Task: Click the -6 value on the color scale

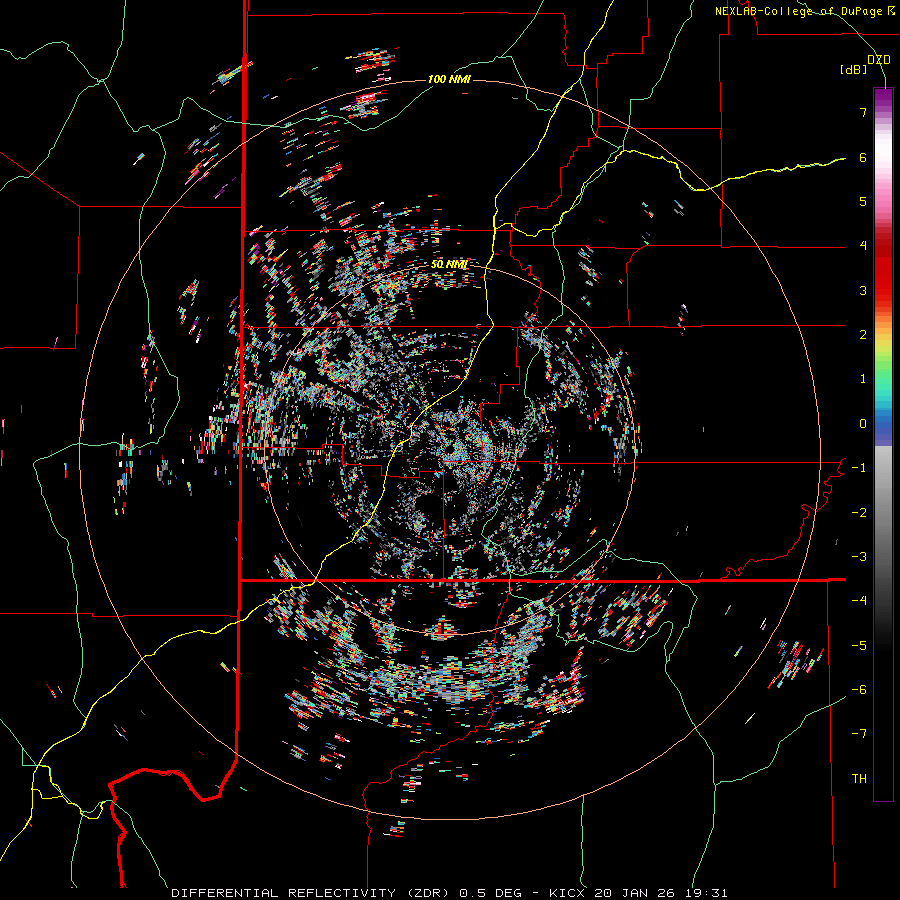Action: [859, 690]
